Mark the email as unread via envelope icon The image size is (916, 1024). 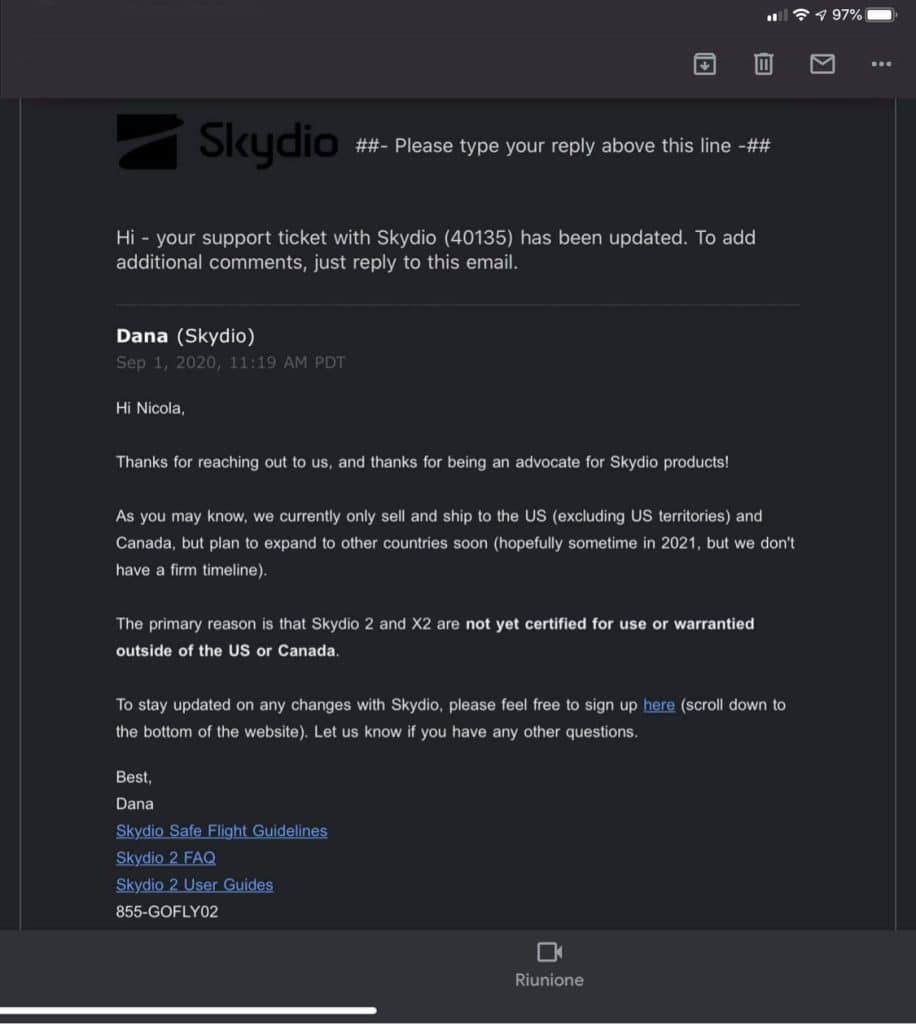point(822,64)
